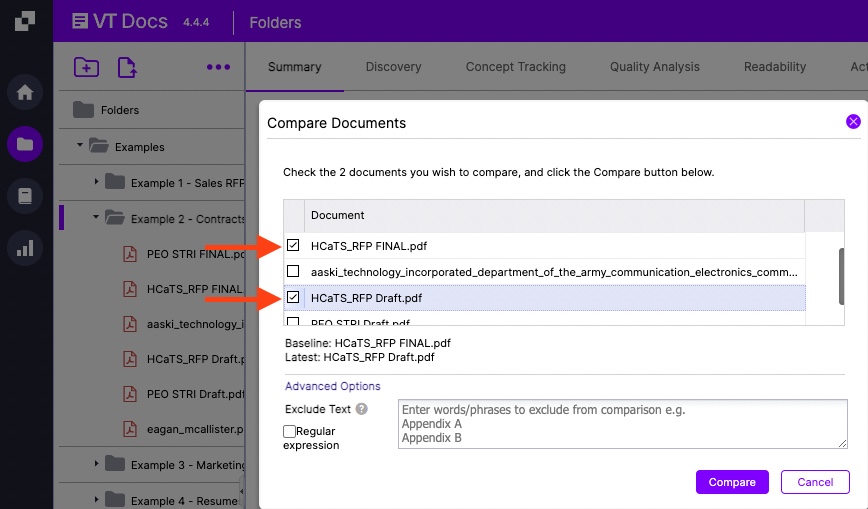This screenshot has height=509, width=868.
Task: Open the bar chart reports icon
Action: pos(25,248)
